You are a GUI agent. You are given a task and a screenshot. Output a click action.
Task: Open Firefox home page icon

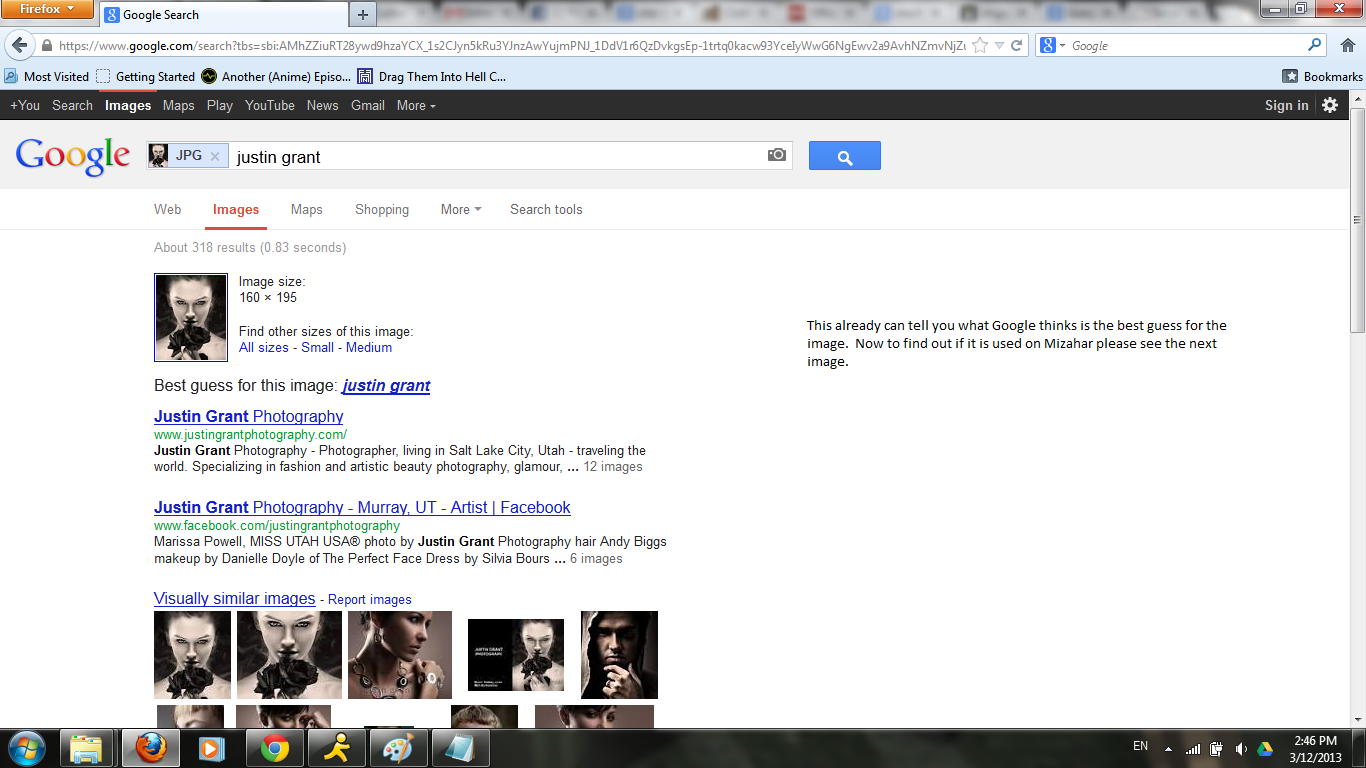(1347, 45)
